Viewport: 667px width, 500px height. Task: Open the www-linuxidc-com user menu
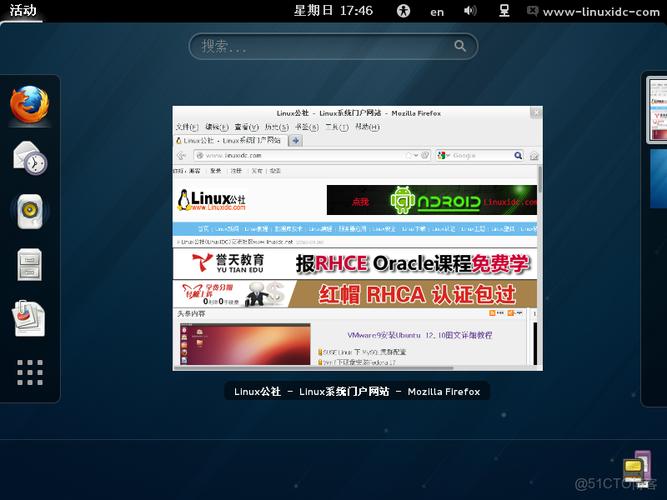coord(593,11)
